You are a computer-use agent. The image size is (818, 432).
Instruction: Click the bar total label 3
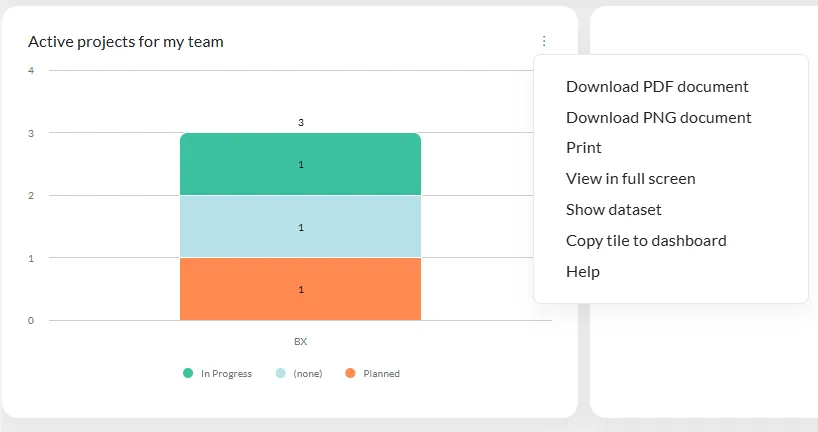point(300,123)
